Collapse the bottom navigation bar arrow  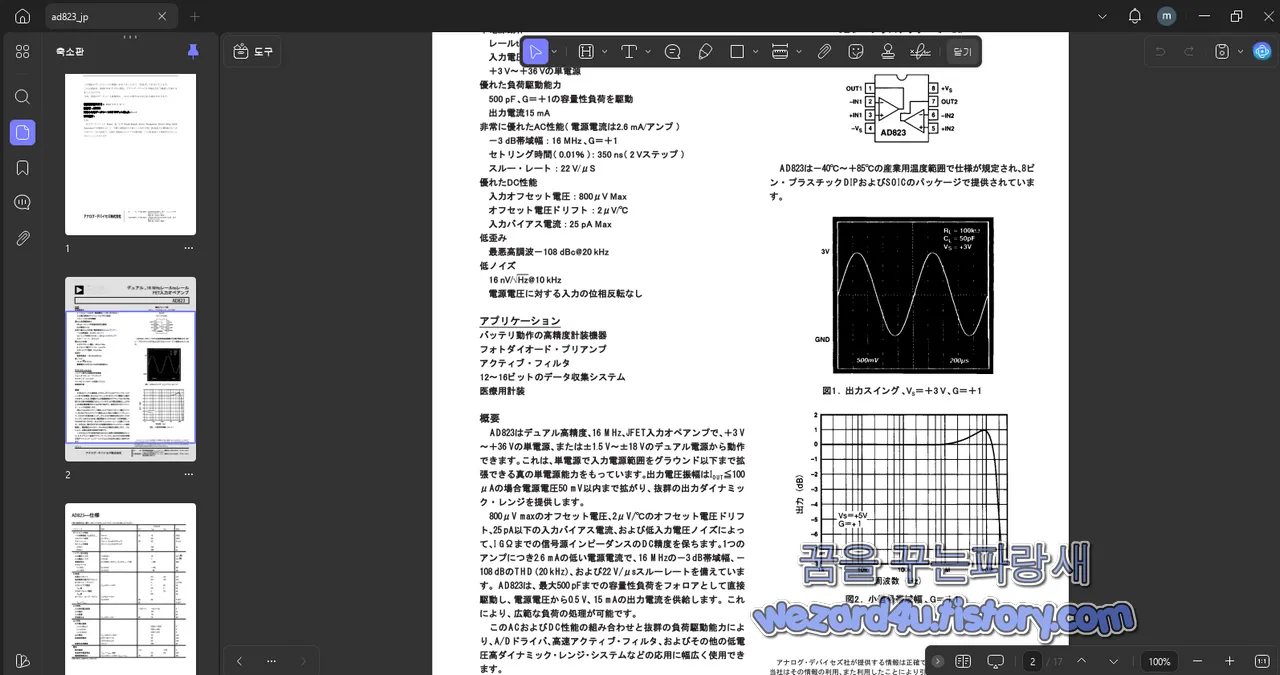(938, 661)
